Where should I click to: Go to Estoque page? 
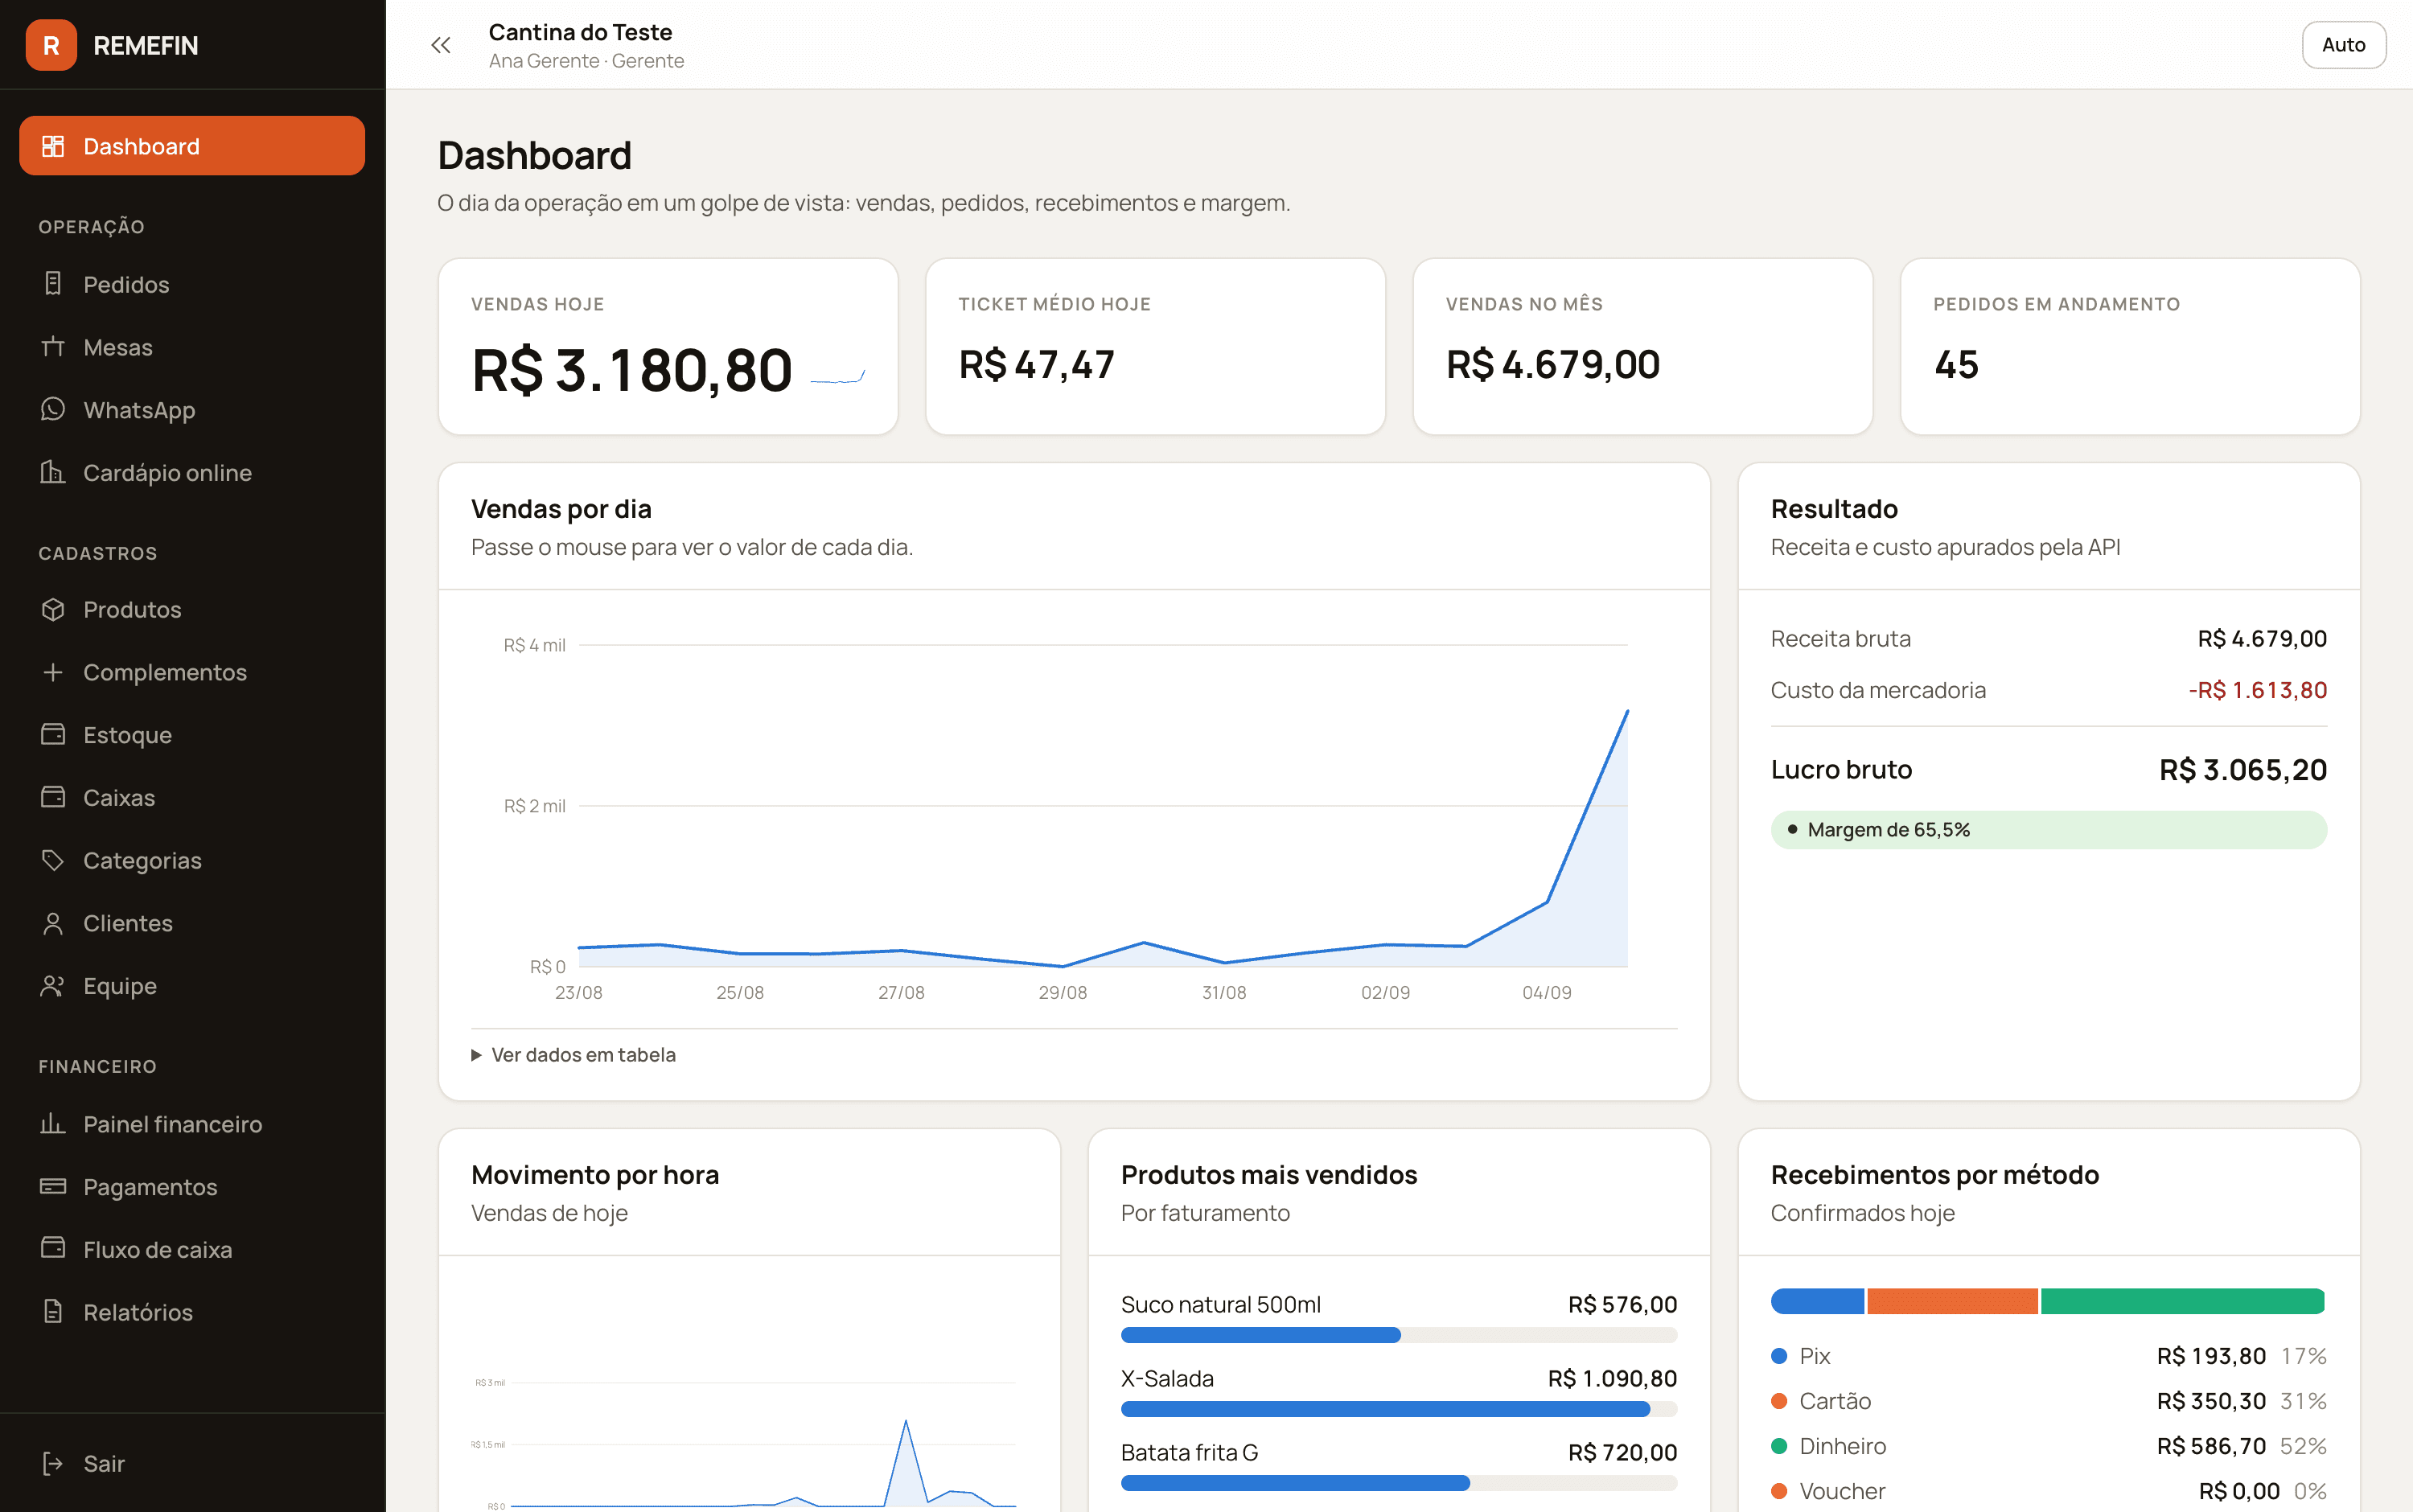(x=192, y=735)
